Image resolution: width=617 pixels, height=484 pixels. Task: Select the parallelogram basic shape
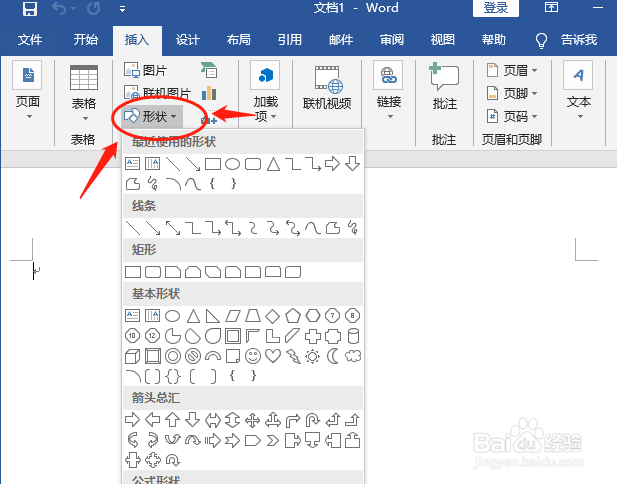[233, 316]
